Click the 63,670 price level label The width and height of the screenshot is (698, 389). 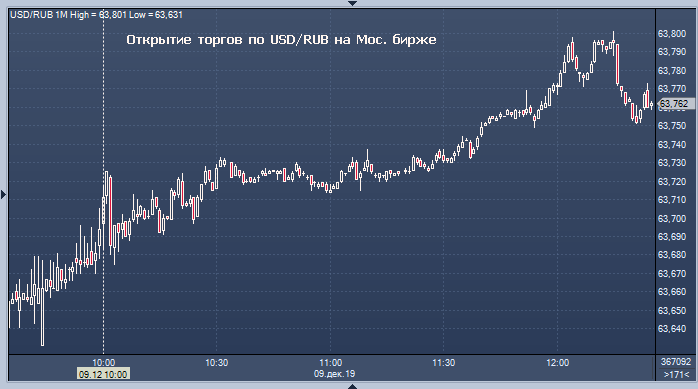point(672,273)
